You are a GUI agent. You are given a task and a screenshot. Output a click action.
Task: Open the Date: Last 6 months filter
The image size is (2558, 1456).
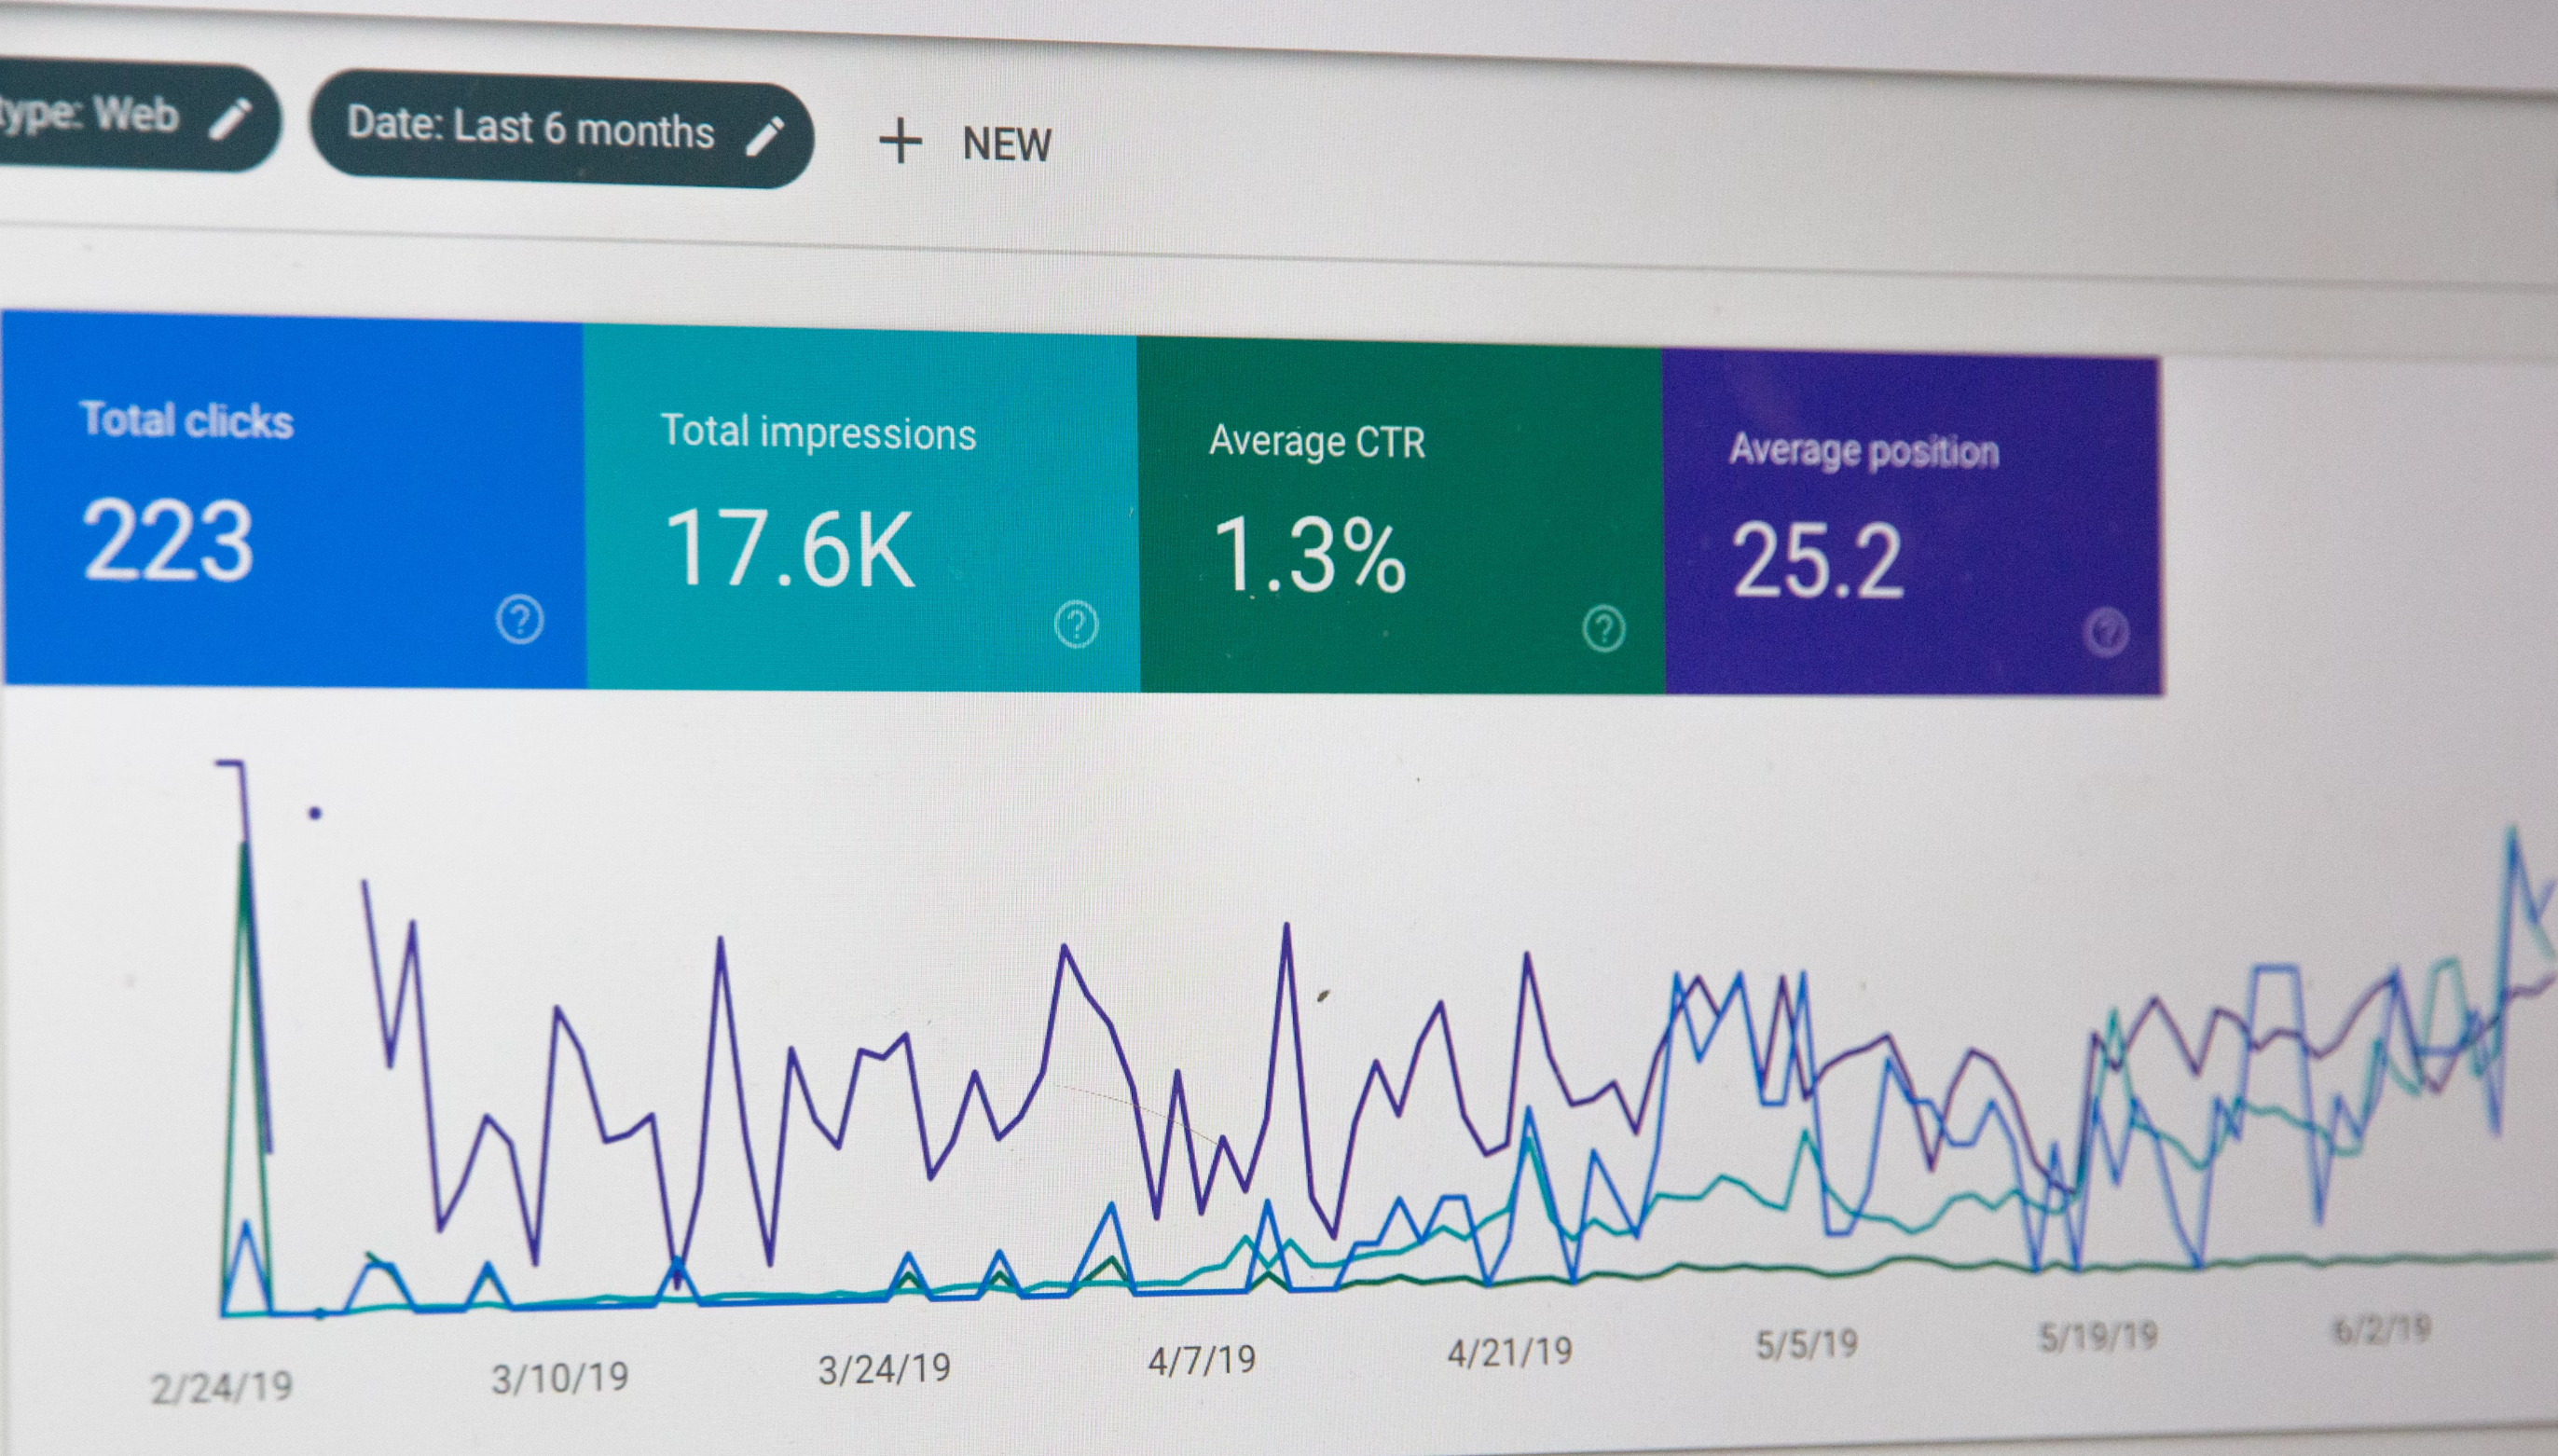click(530, 130)
